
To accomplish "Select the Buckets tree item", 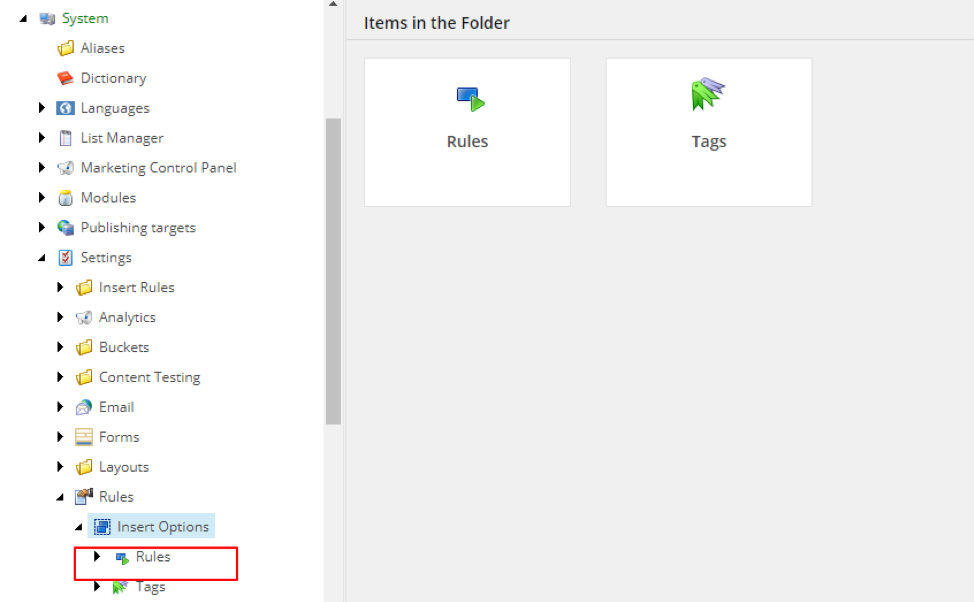I will click(124, 347).
